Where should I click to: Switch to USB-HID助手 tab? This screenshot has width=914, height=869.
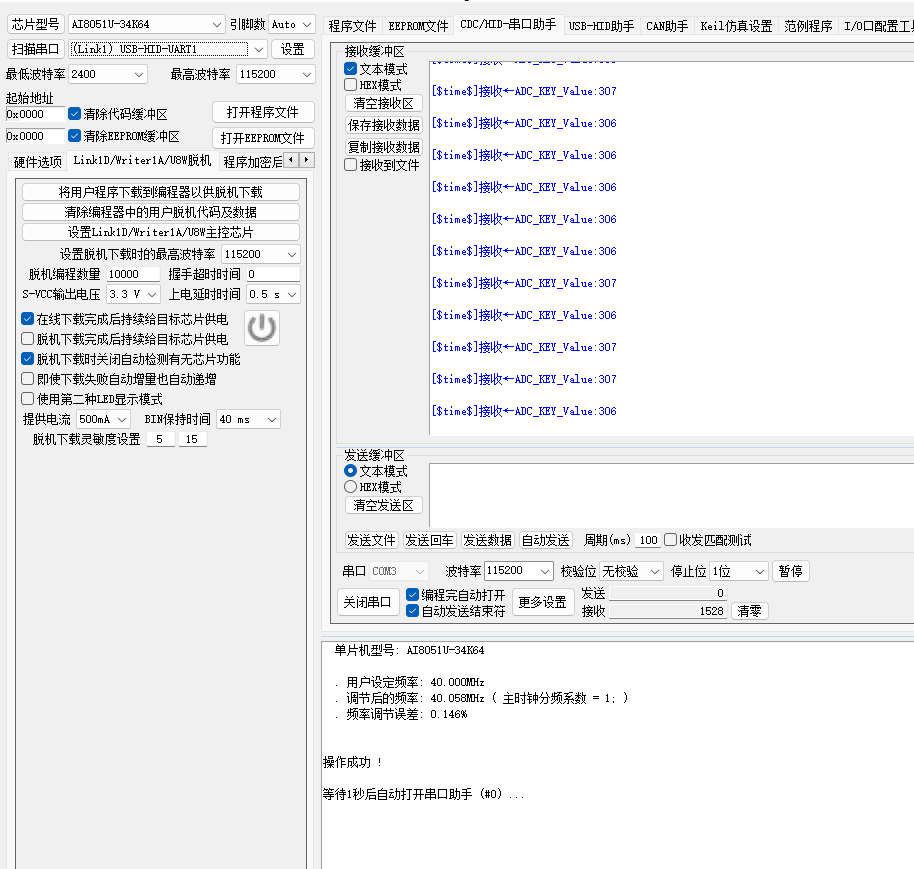(x=601, y=26)
